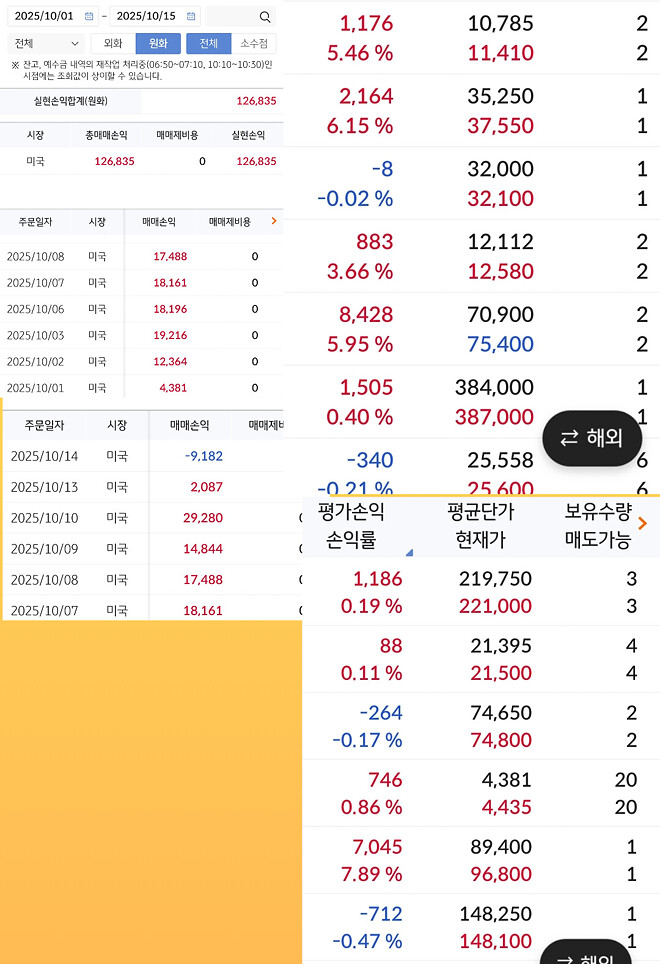
Task: Open the calendar picker for the start date
Action: [88, 16]
